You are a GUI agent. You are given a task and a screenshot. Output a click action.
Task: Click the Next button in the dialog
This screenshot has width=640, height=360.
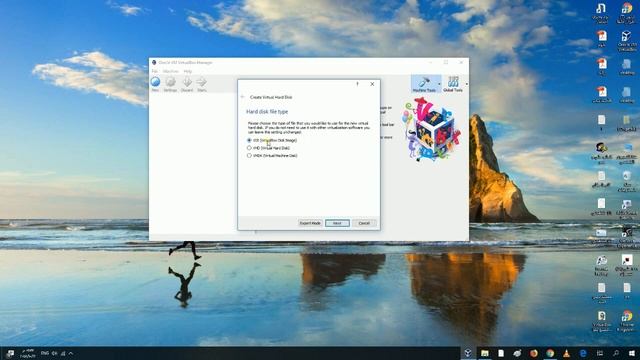point(337,223)
